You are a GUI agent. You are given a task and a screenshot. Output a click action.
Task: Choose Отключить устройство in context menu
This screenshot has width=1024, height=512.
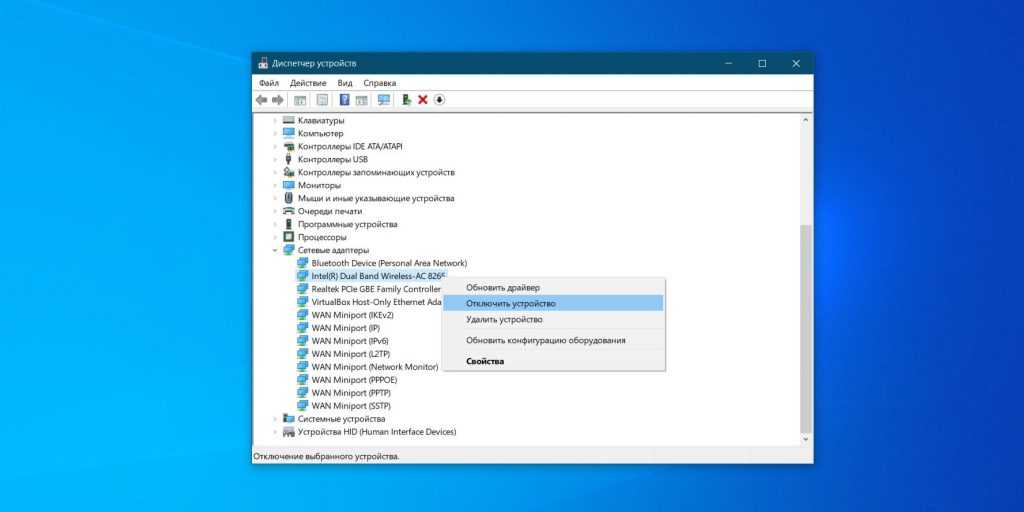pos(510,303)
